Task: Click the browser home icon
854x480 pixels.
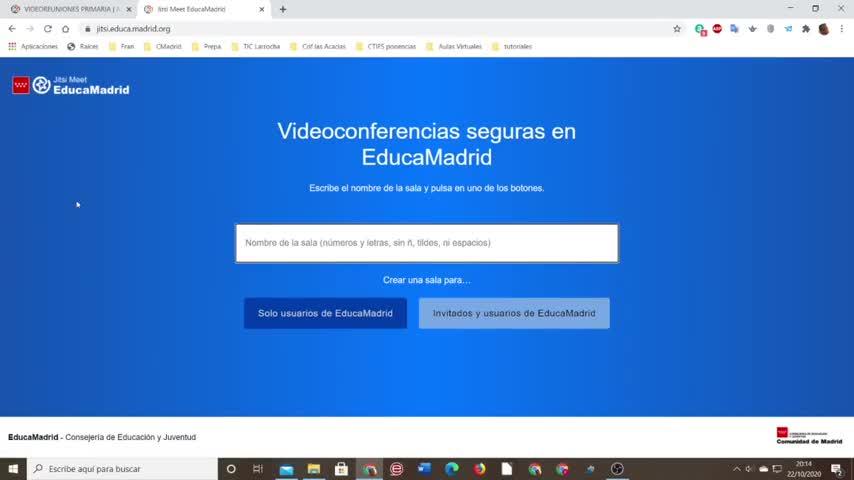Action: (65, 29)
